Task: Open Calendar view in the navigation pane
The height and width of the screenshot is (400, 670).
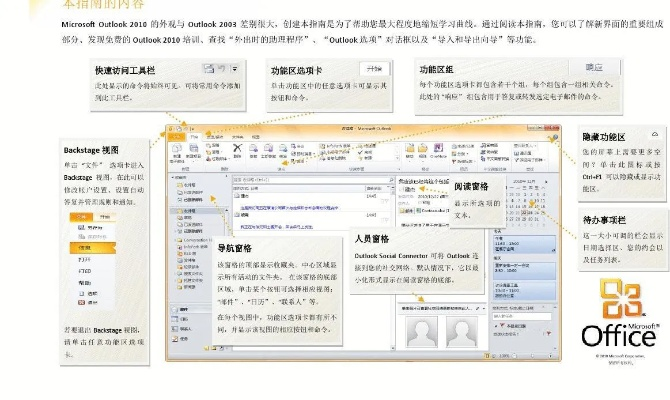Action: click(185, 319)
